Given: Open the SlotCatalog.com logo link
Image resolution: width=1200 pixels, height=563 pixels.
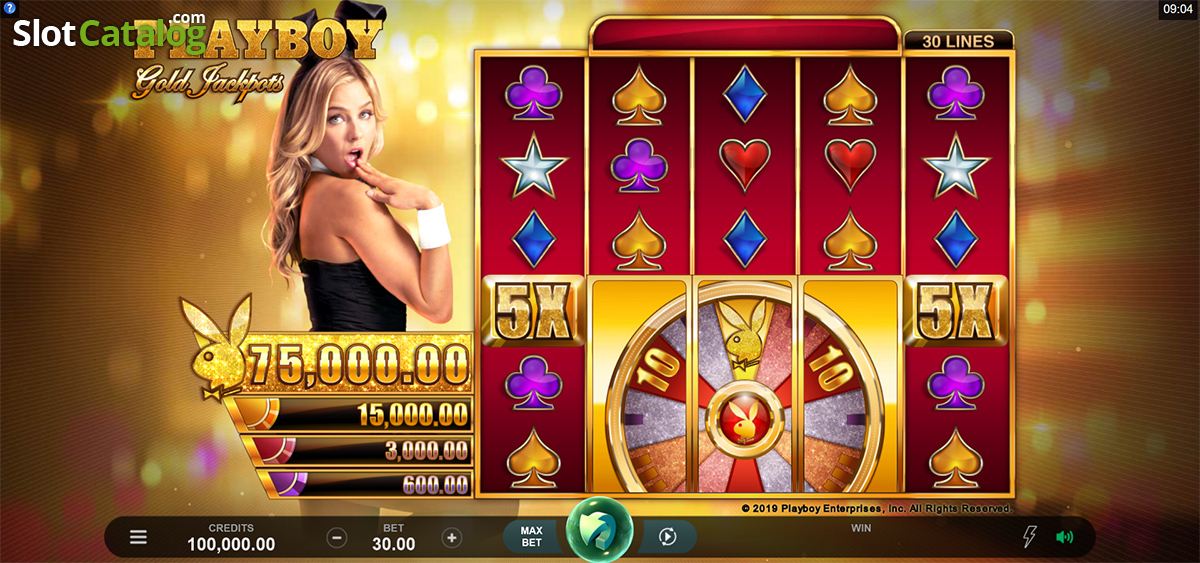Looking at the screenshot, I should [108, 32].
